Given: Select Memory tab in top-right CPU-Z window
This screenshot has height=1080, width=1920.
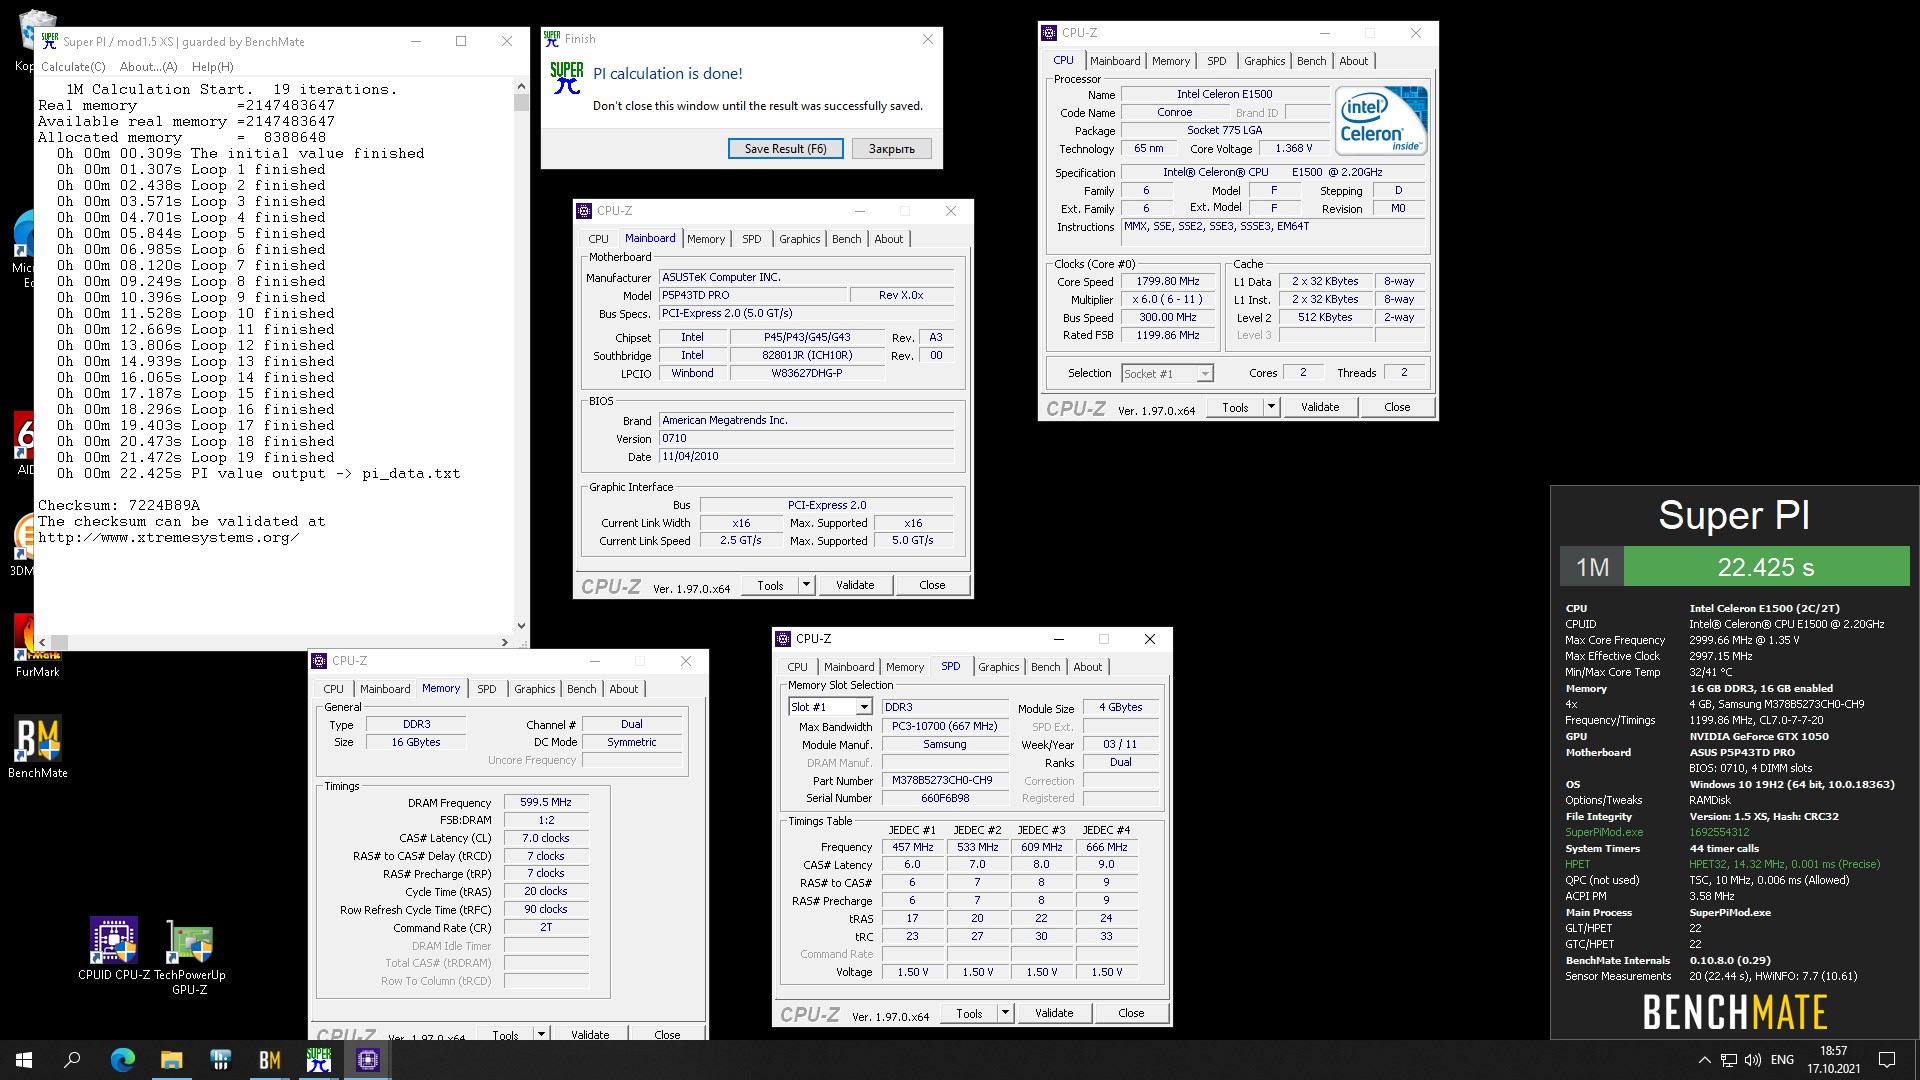Looking at the screenshot, I should click(x=1170, y=61).
